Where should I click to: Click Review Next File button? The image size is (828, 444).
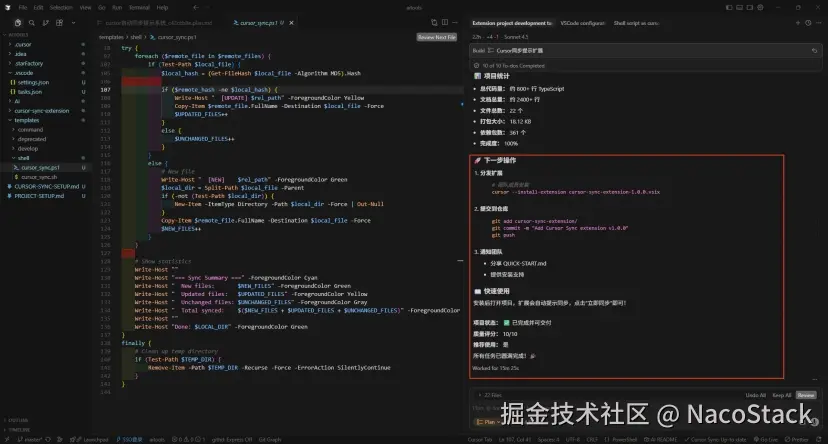click(x=437, y=37)
